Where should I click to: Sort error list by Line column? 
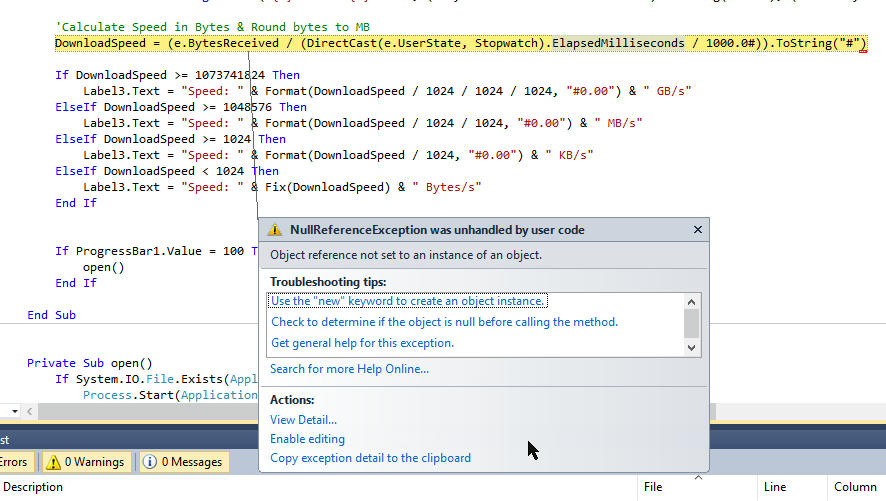click(775, 487)
